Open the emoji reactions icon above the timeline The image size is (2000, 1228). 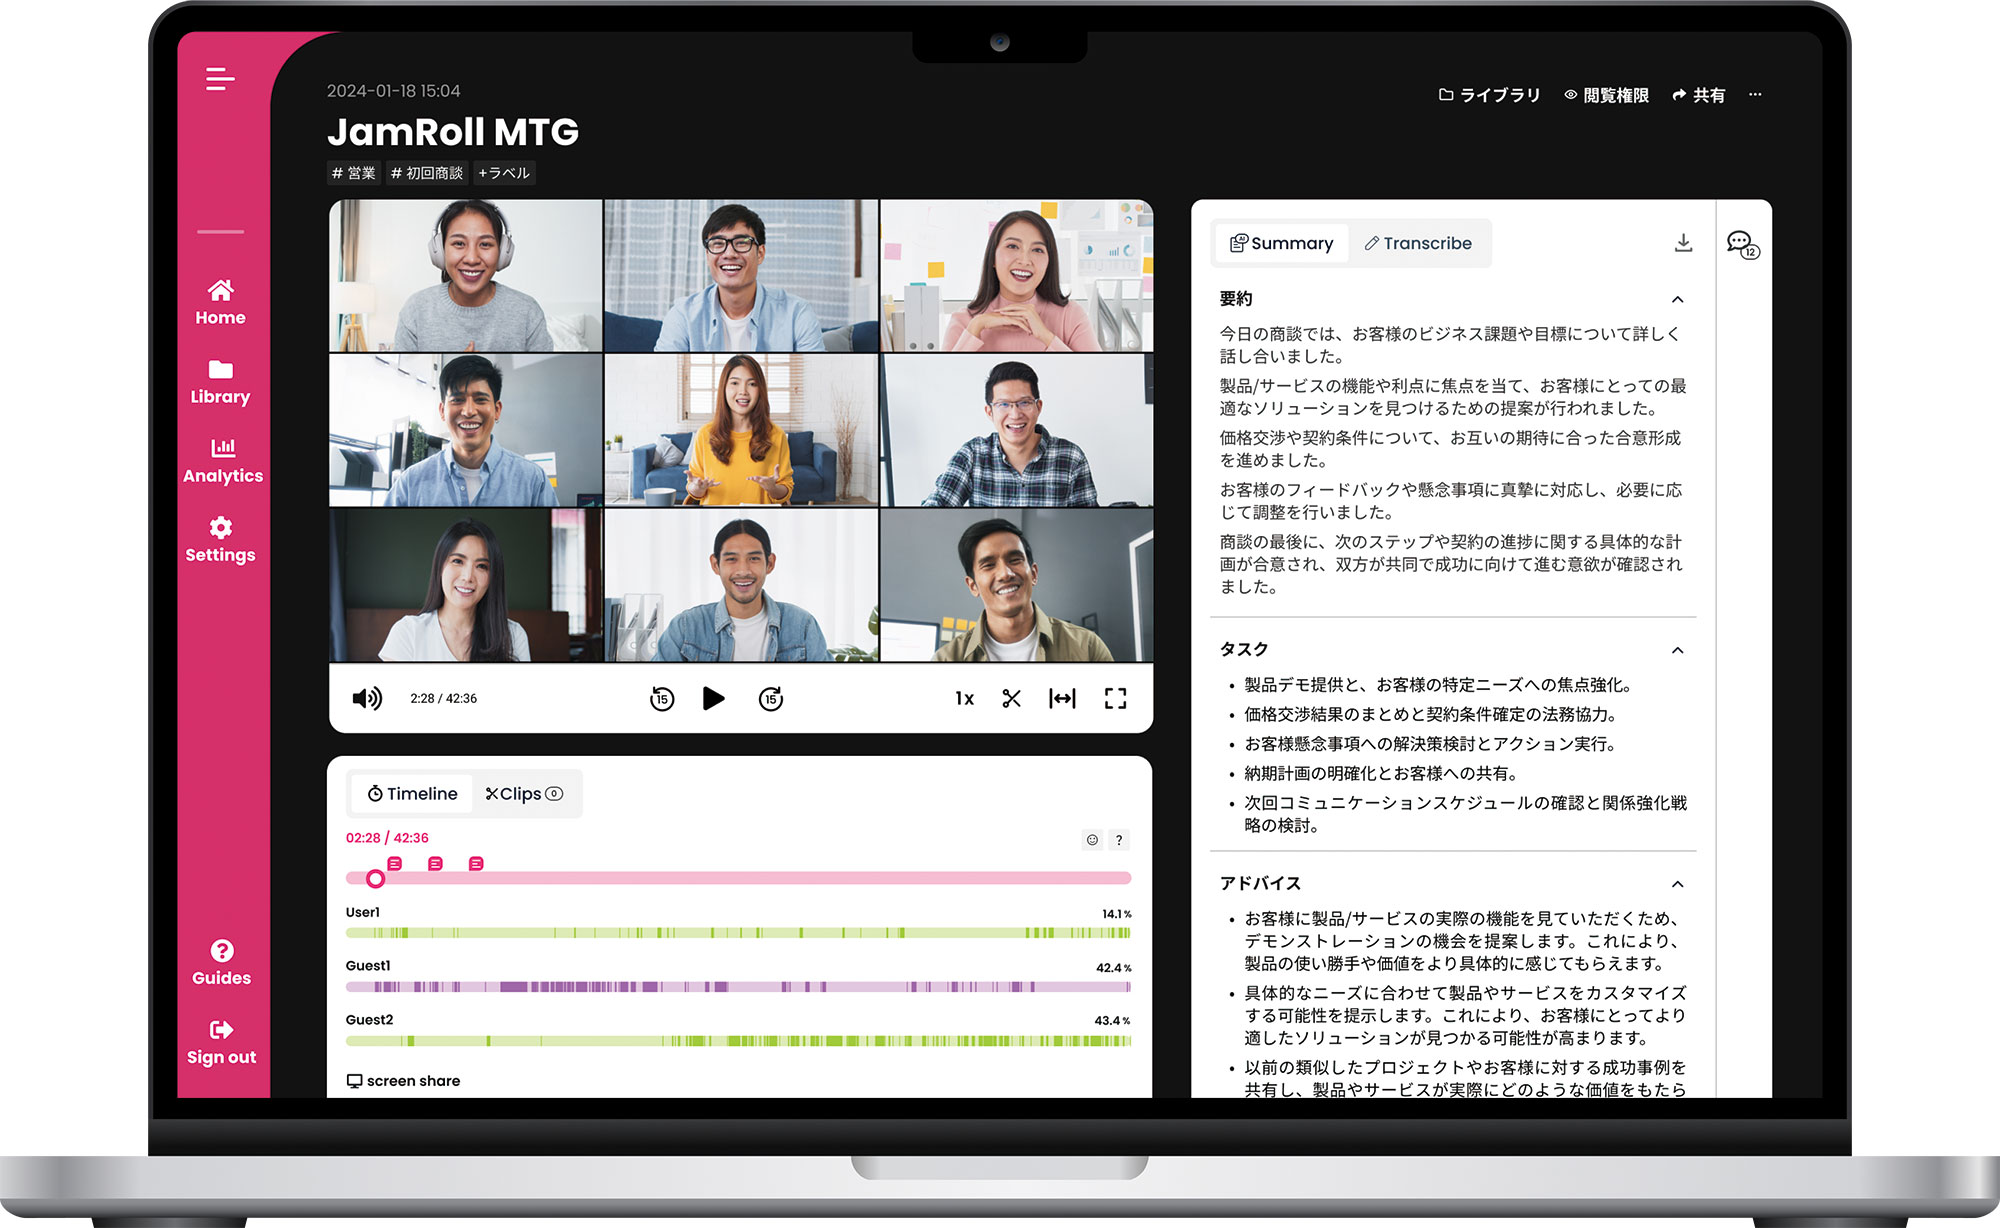point(1090,839)
